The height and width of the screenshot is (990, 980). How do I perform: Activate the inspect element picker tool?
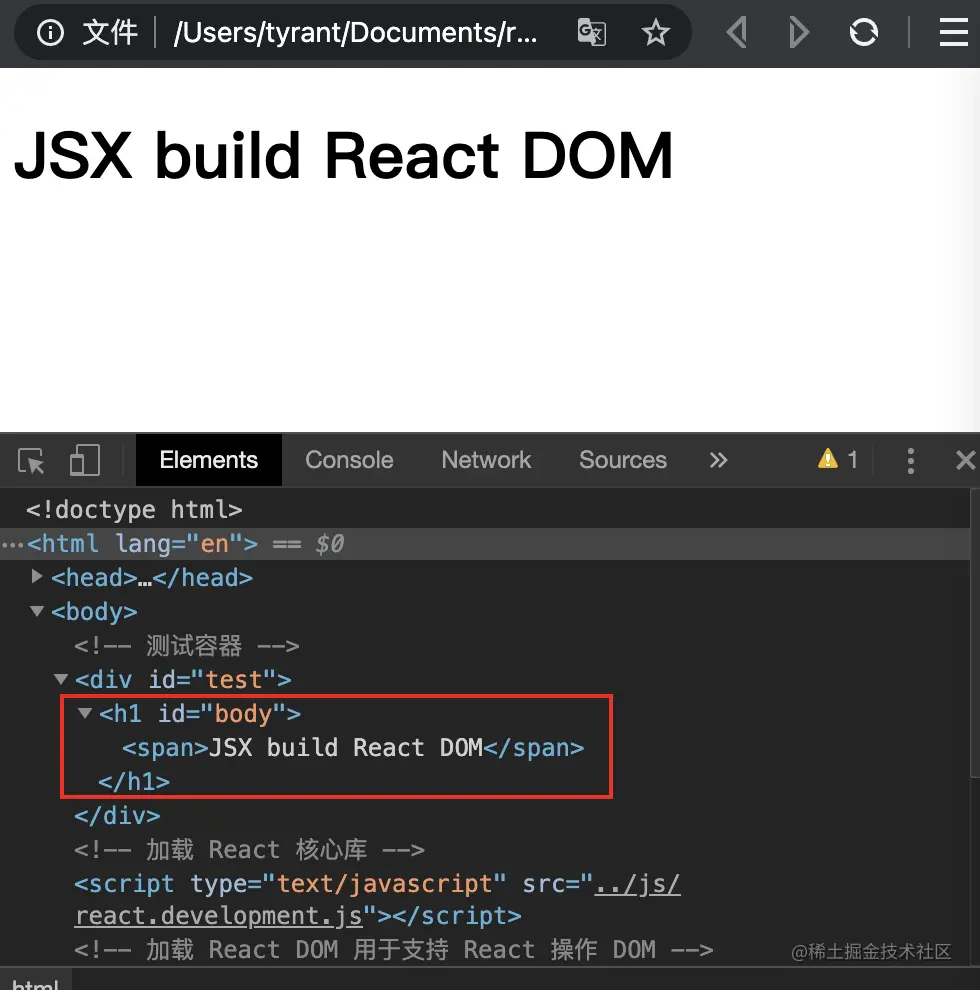[31, 460]
